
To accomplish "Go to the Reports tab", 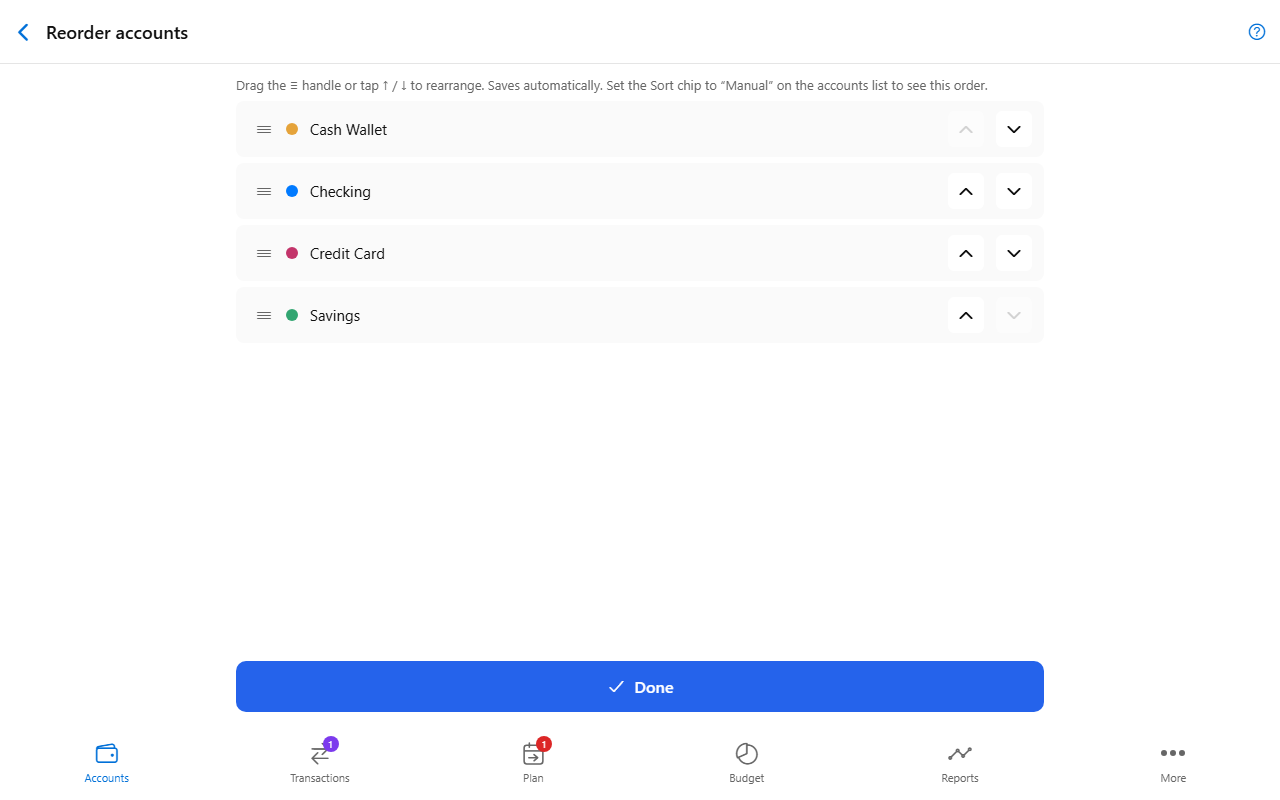I will 960,763.
